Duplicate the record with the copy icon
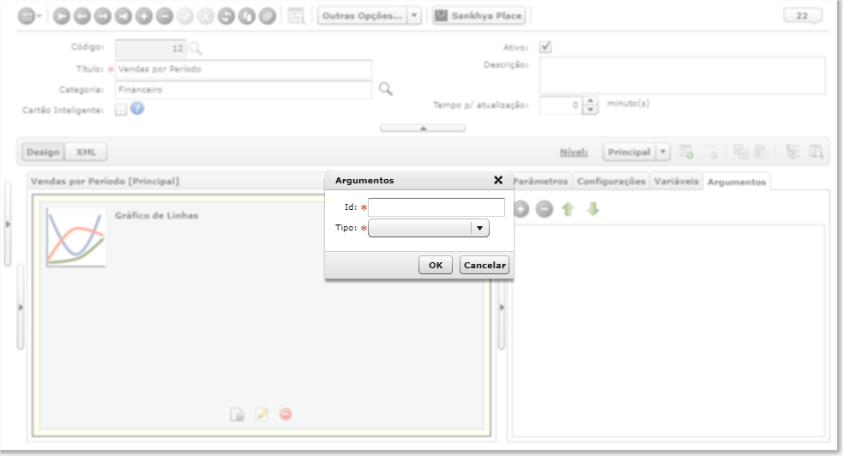 247,16
